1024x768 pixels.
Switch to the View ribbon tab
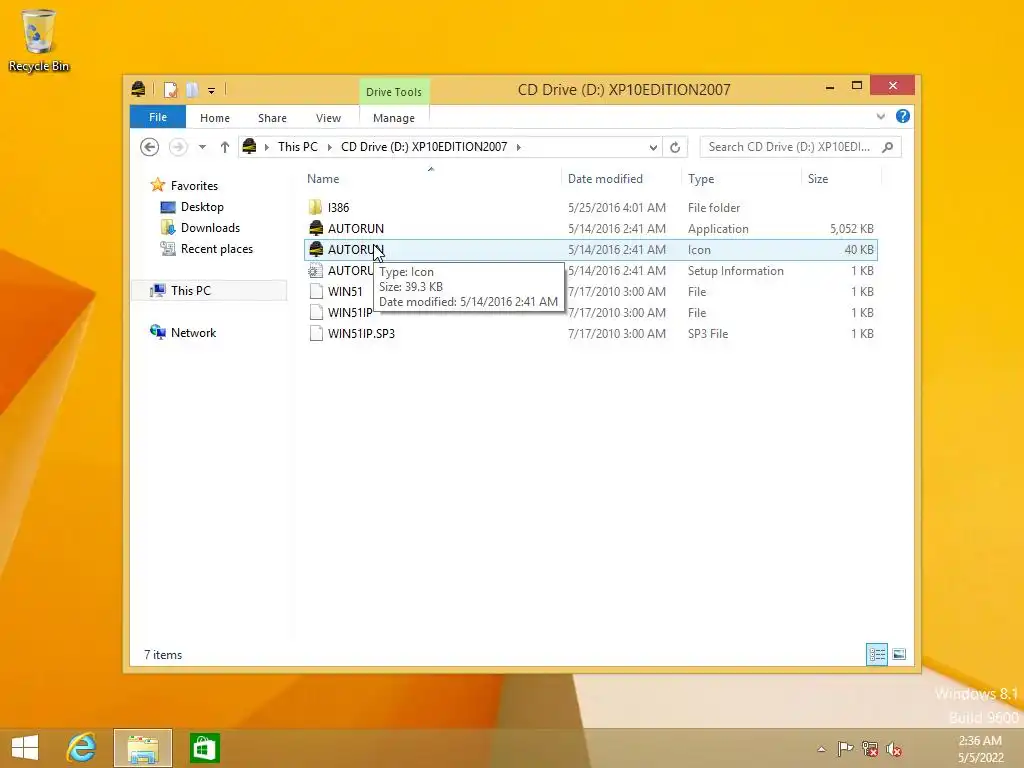[x=328, y=118]
